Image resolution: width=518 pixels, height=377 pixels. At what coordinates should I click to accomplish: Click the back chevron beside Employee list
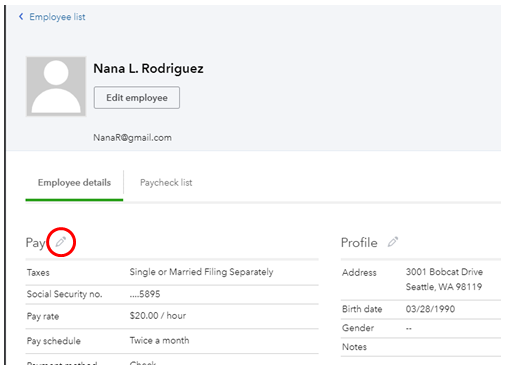coord(21,16)
